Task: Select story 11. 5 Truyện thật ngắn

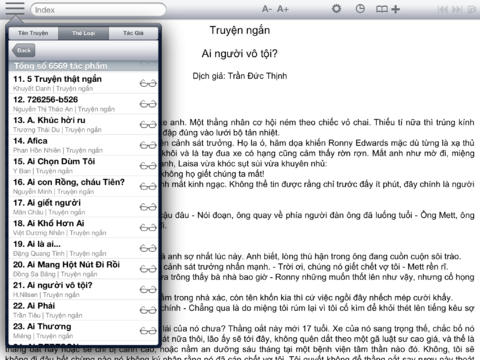Action: 83,83
